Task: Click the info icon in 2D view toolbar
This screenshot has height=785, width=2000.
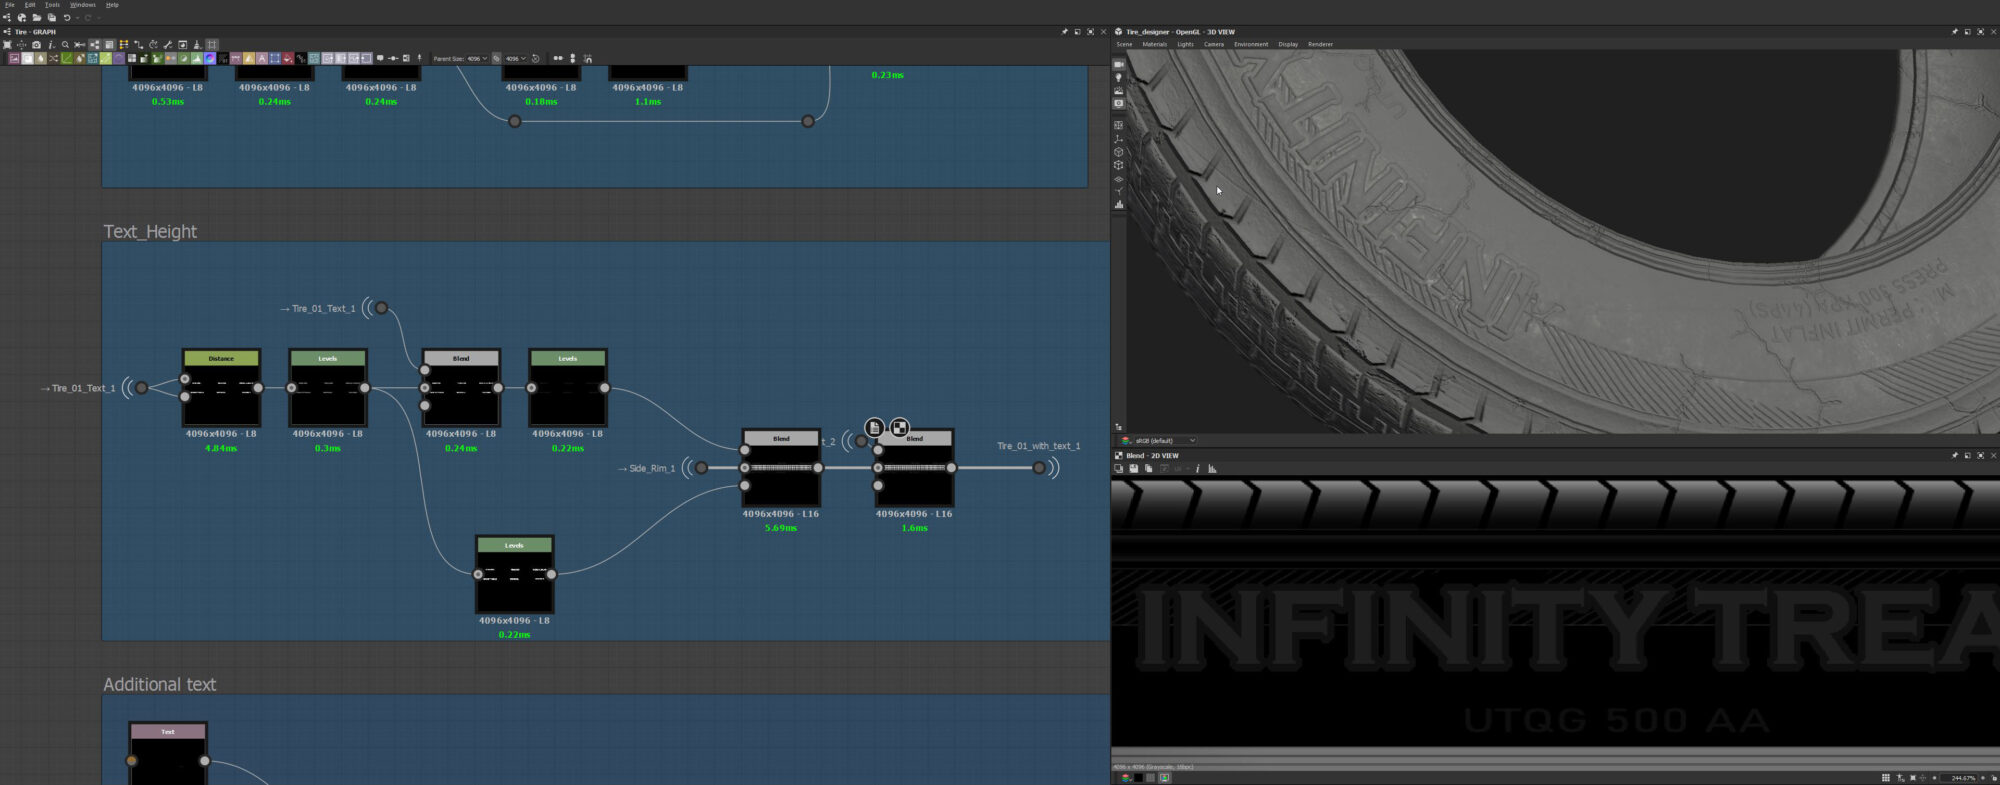Action: click(x=1197, y=468)
